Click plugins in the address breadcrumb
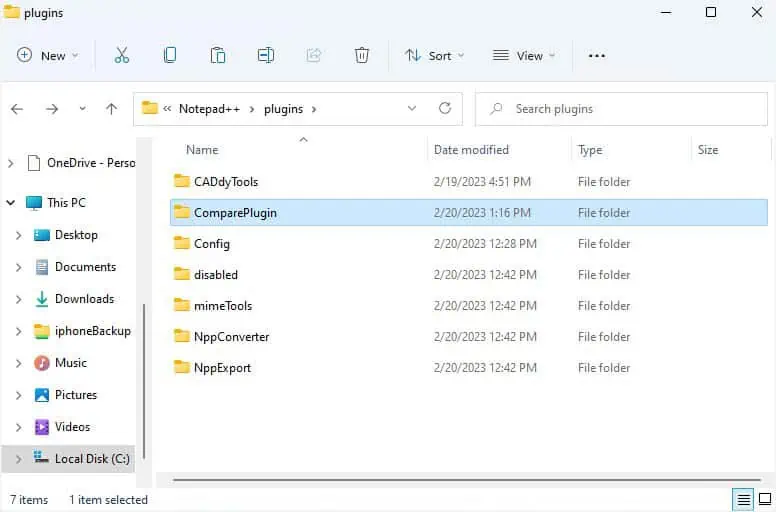 284,109
